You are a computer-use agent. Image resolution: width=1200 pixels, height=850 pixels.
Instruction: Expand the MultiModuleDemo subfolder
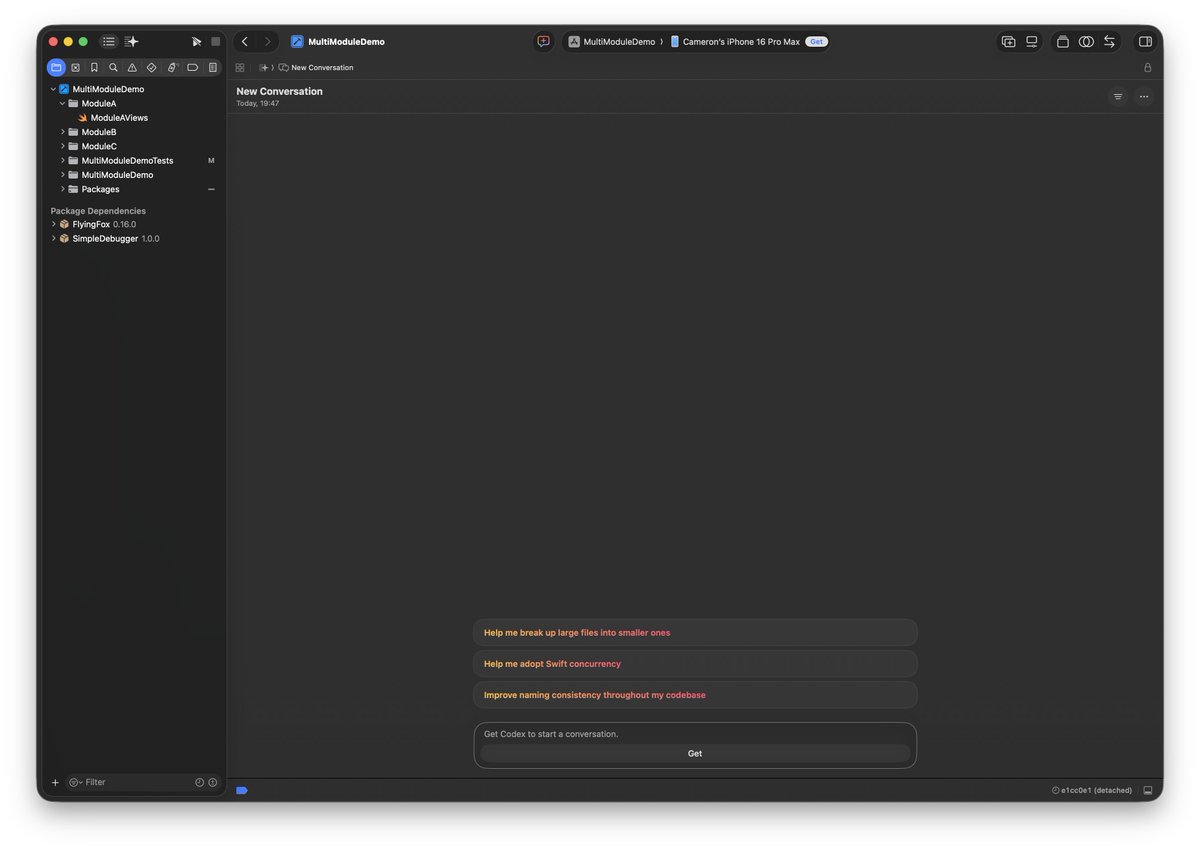[x=62, y=175]
